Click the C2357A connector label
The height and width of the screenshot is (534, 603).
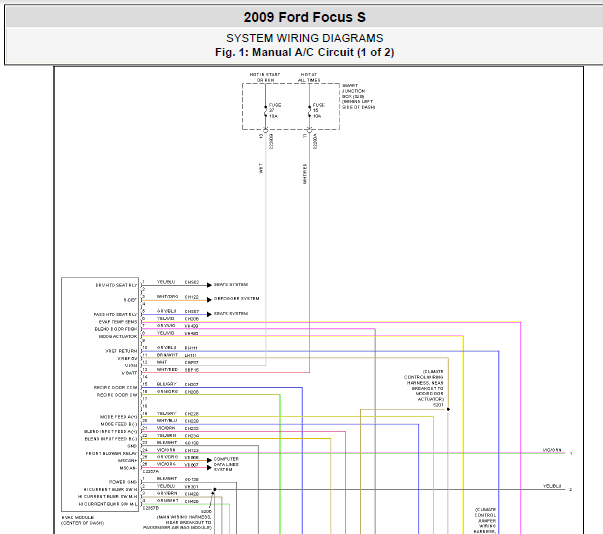coord(150,471)
